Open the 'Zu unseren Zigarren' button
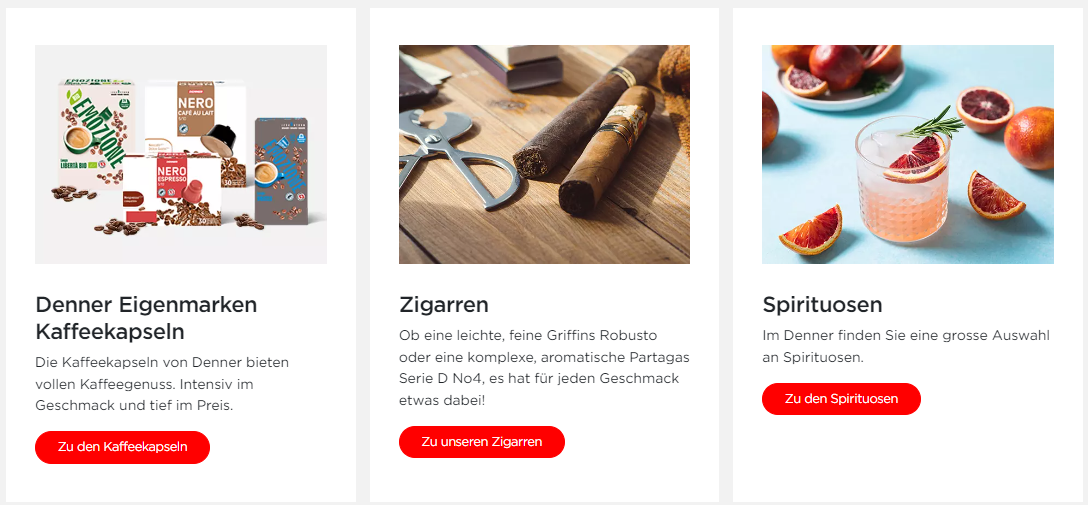1088x505 pixels. 482,442
